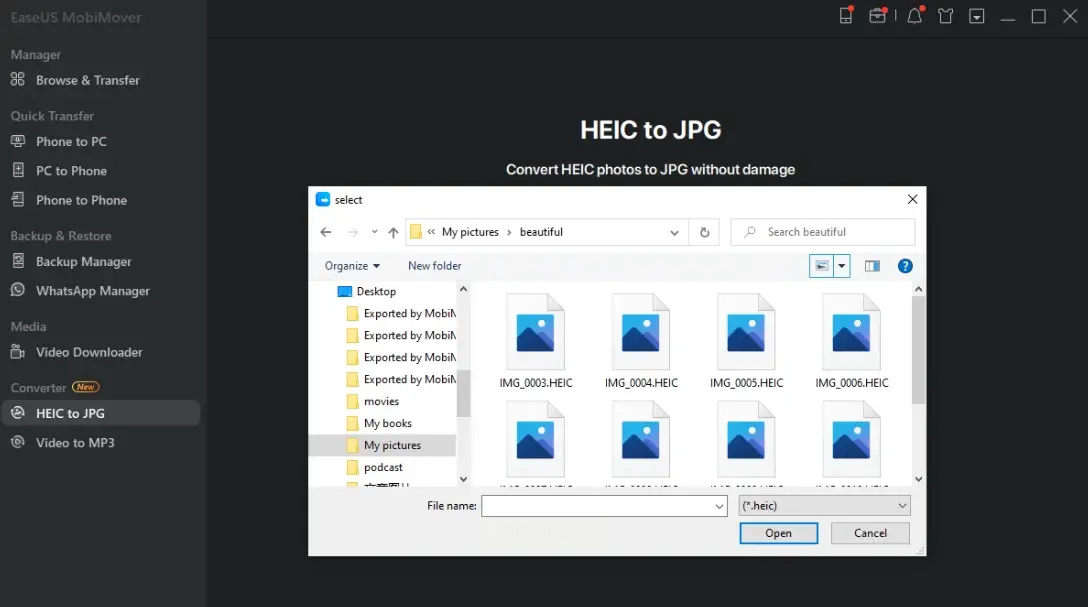Open the file dialog help icon
Screen dimensions: 1088x607
point(905,266)
